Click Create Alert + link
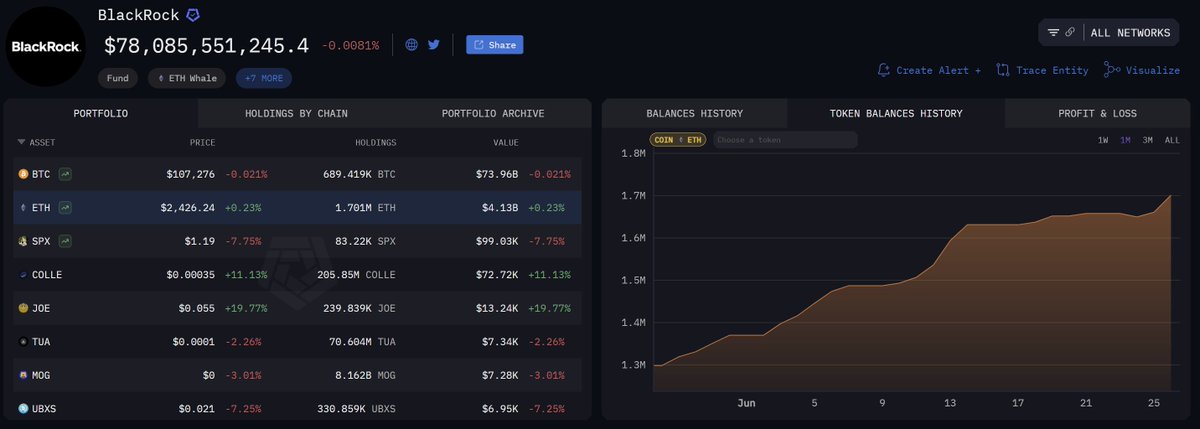The height and width of the screenshot is (429, 1200). [938, 70]
